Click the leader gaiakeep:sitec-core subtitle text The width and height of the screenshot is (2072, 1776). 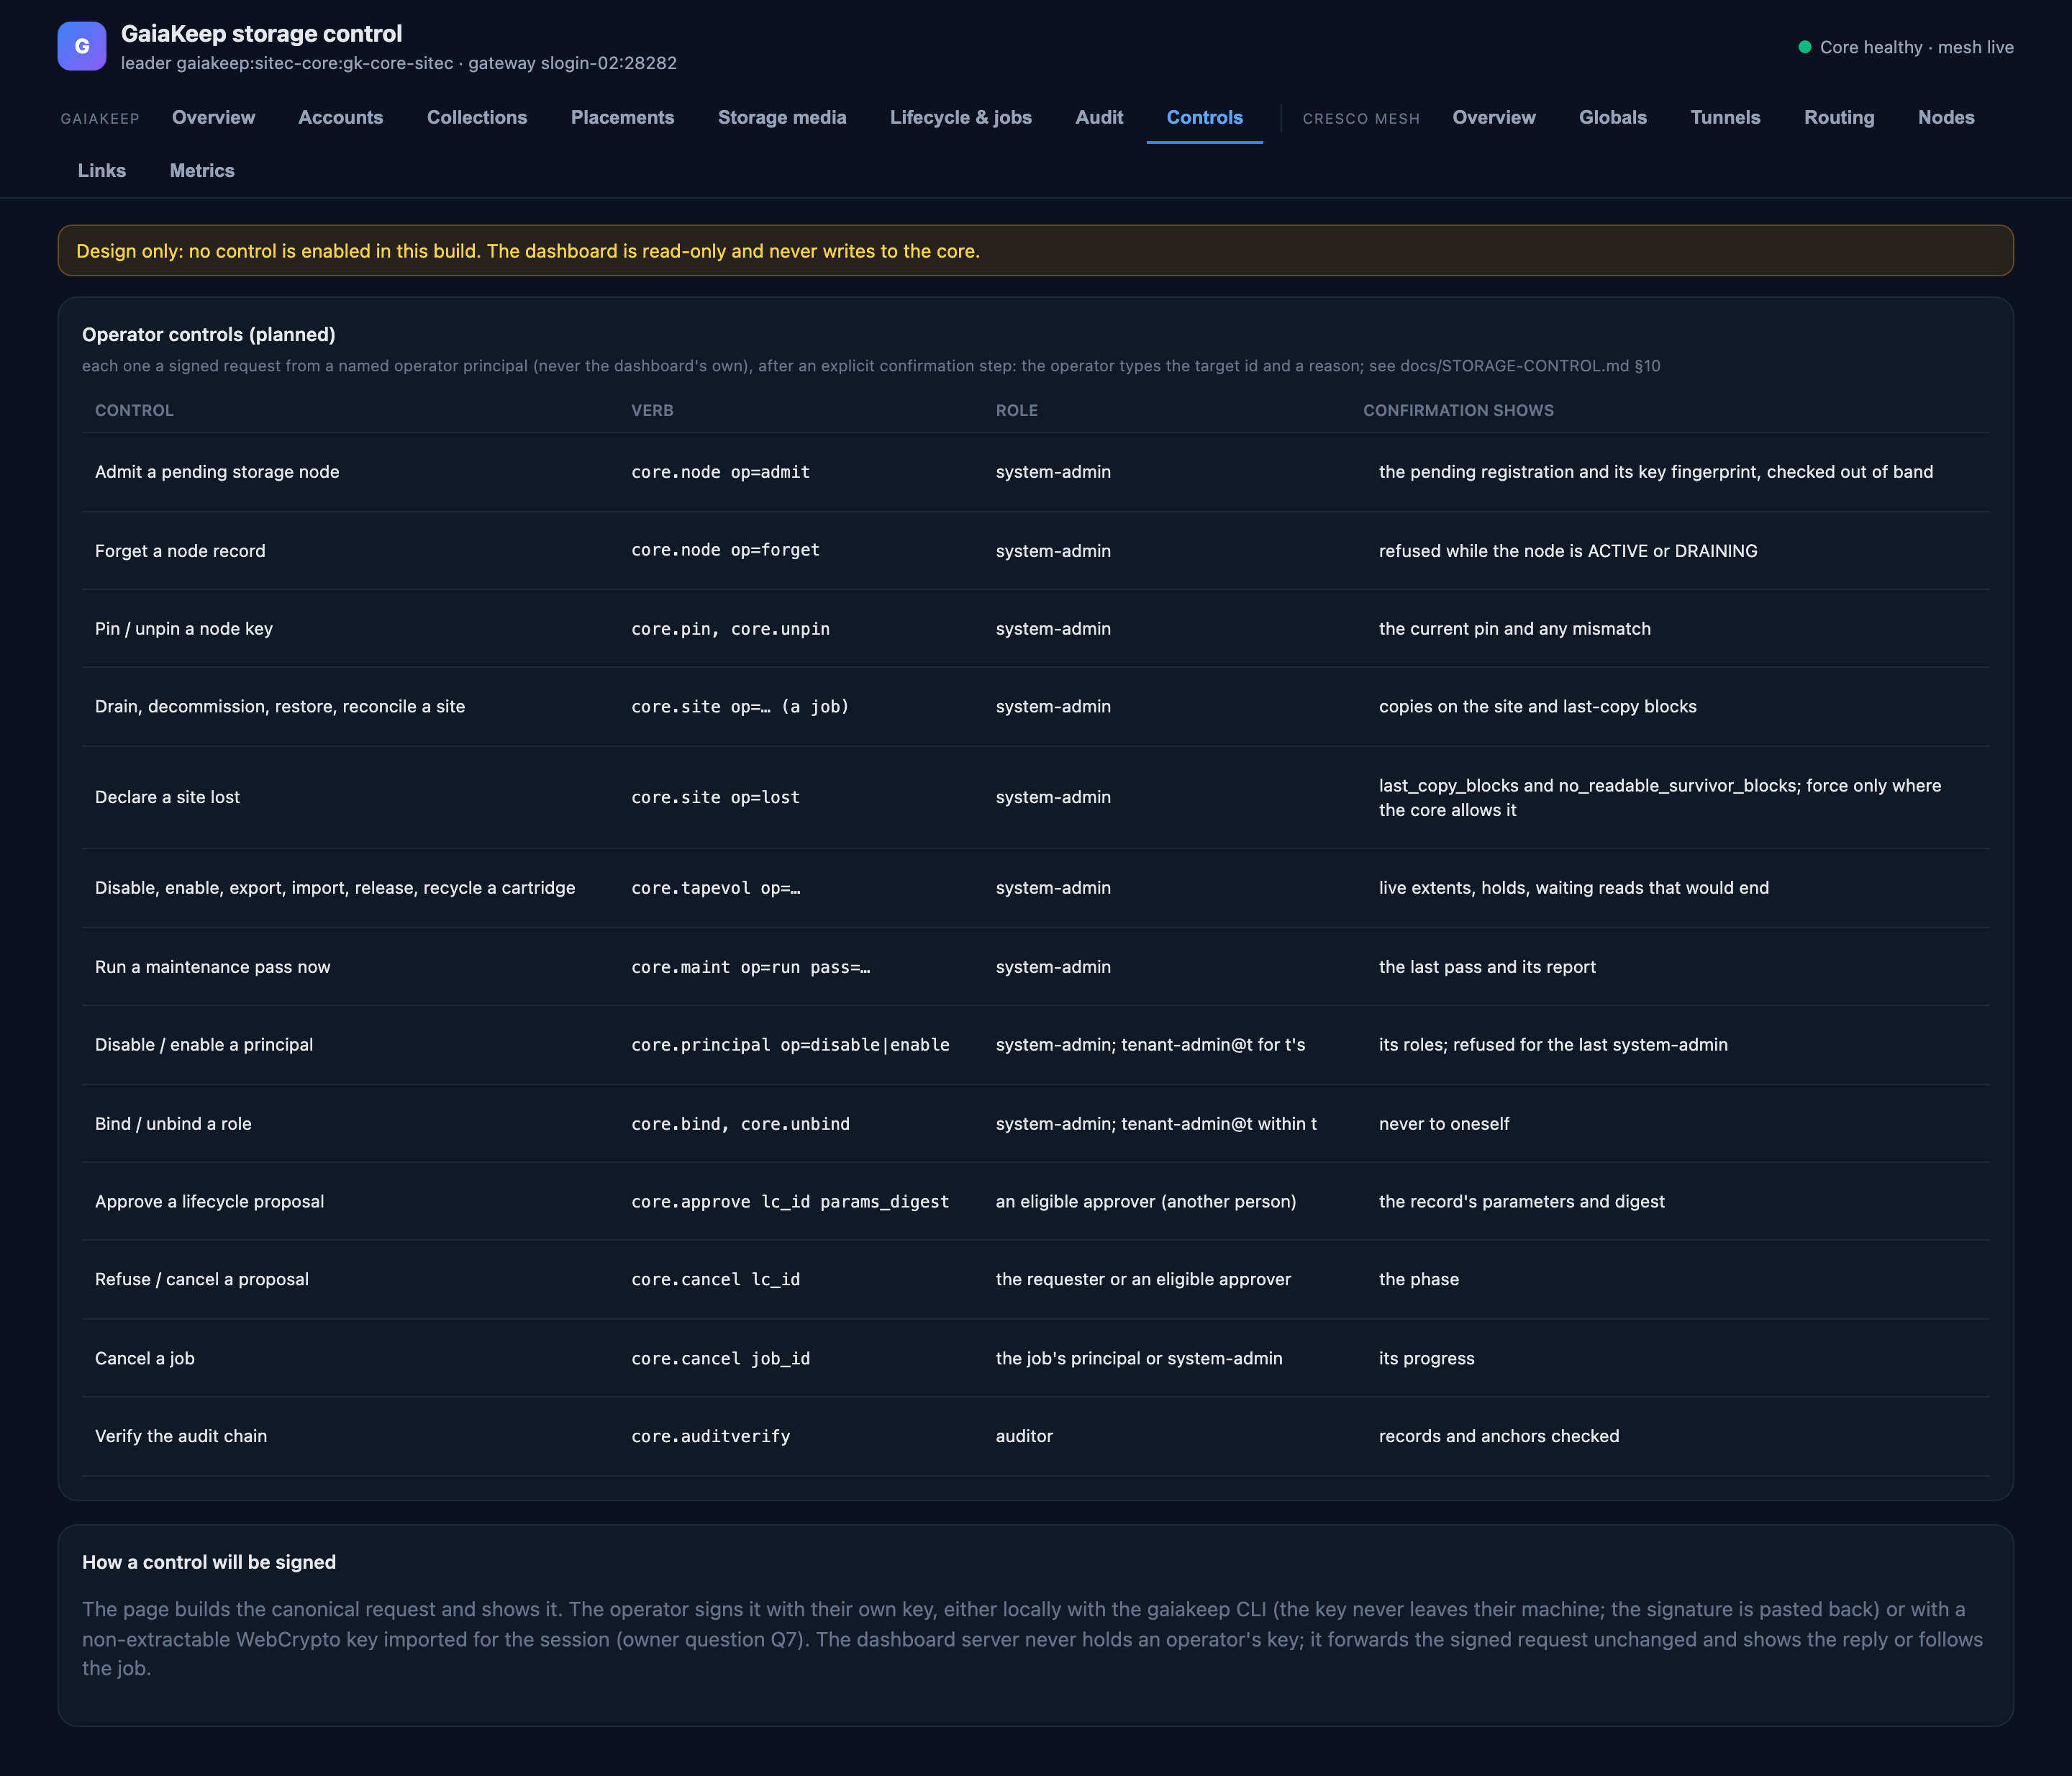[399, 63]
